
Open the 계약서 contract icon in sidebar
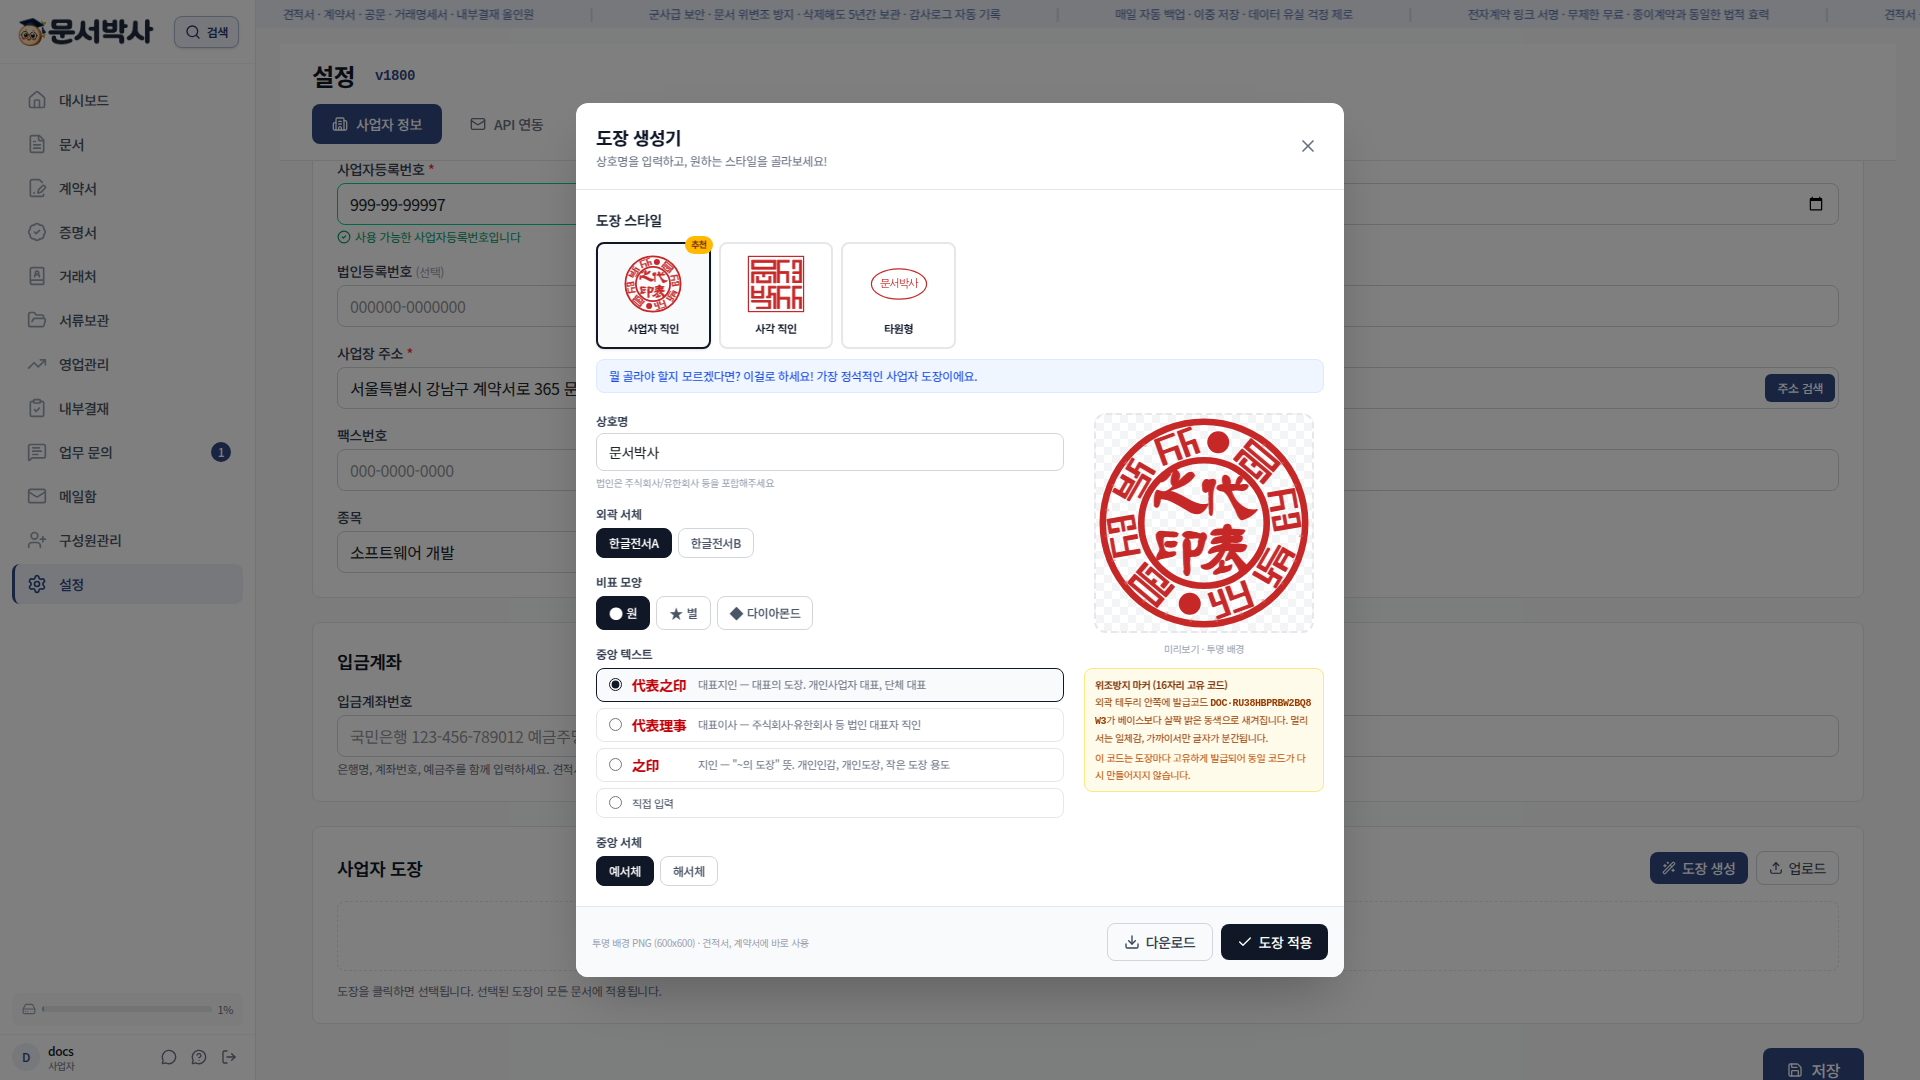37,188
